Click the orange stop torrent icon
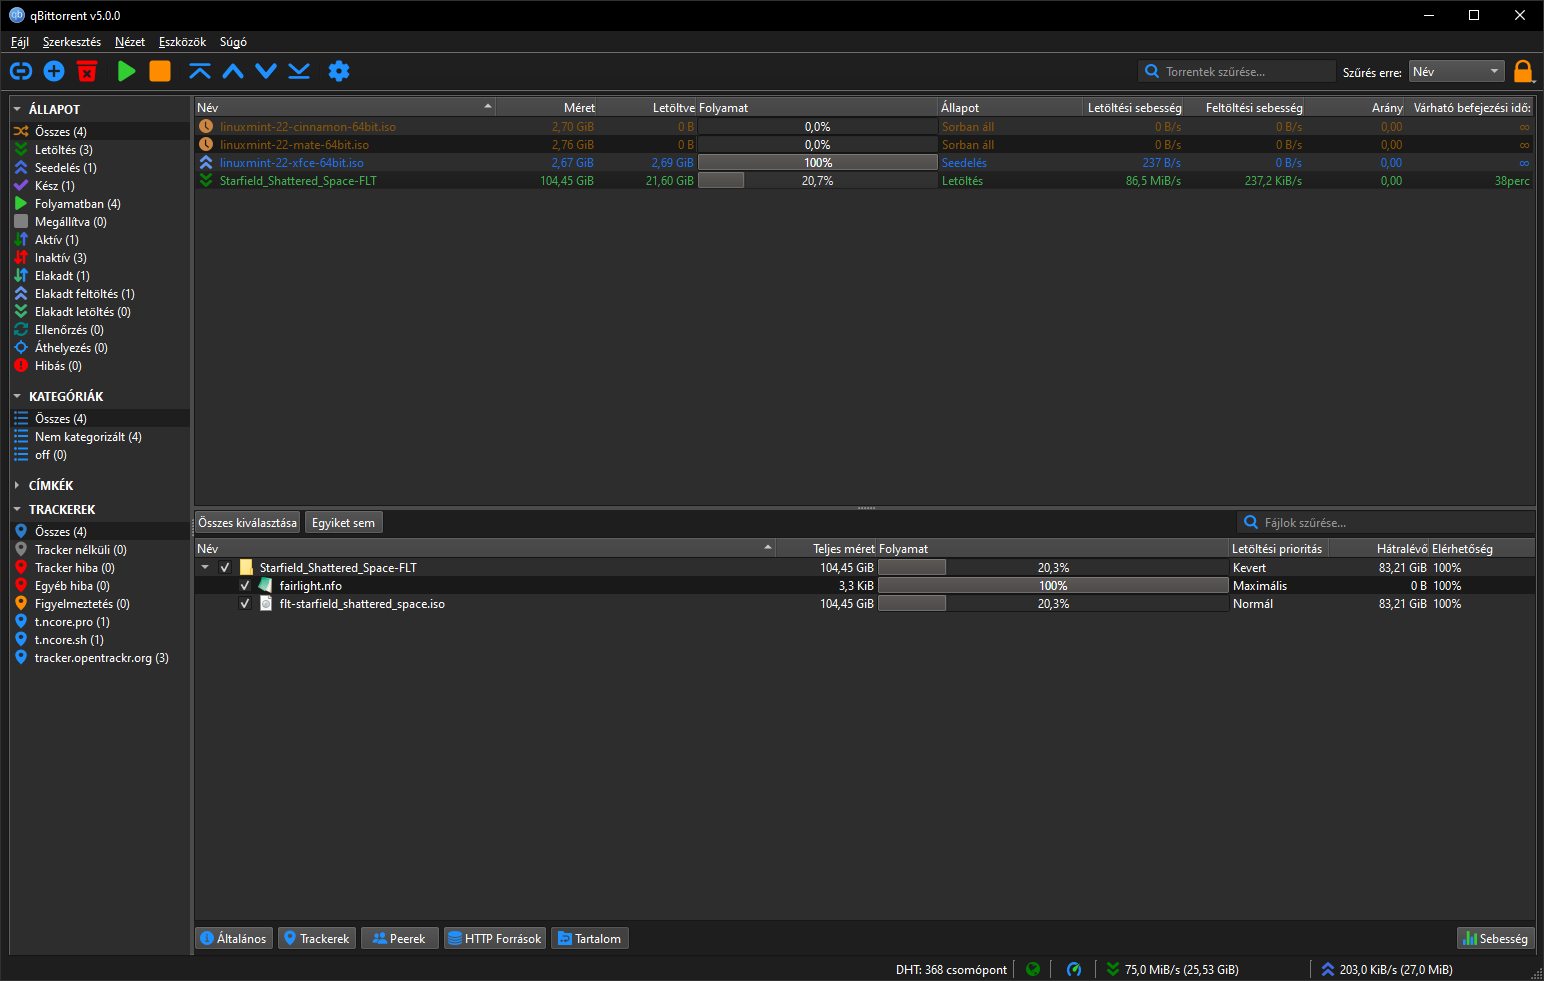This screenshot has width=1544, height=981. (x=160, y=71)
